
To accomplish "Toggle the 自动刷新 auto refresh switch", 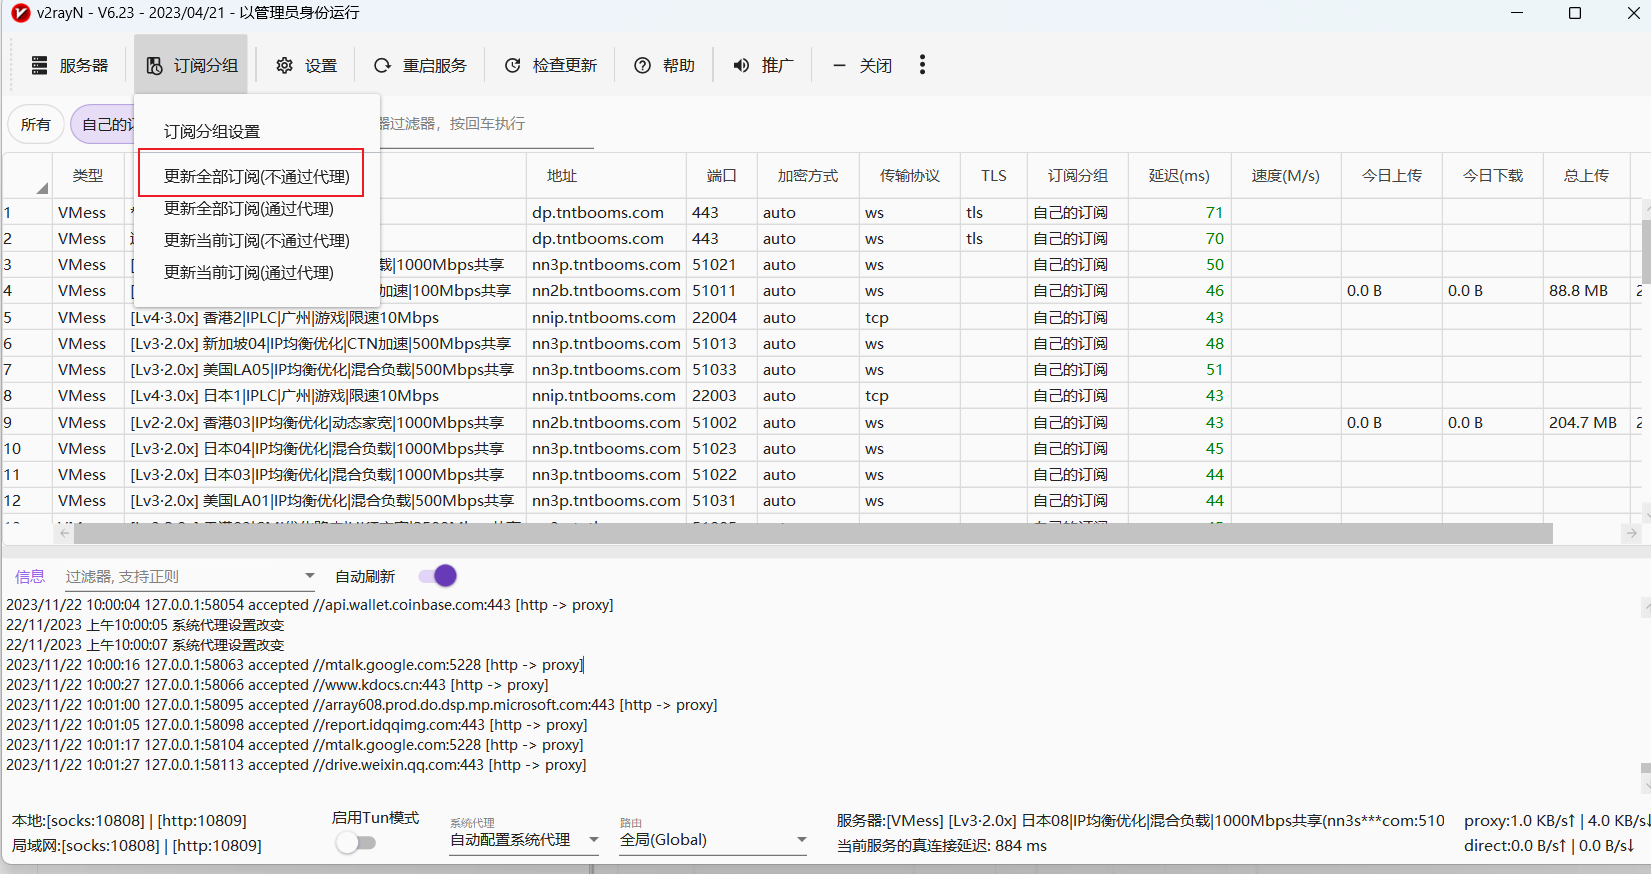I will (438, 576).
